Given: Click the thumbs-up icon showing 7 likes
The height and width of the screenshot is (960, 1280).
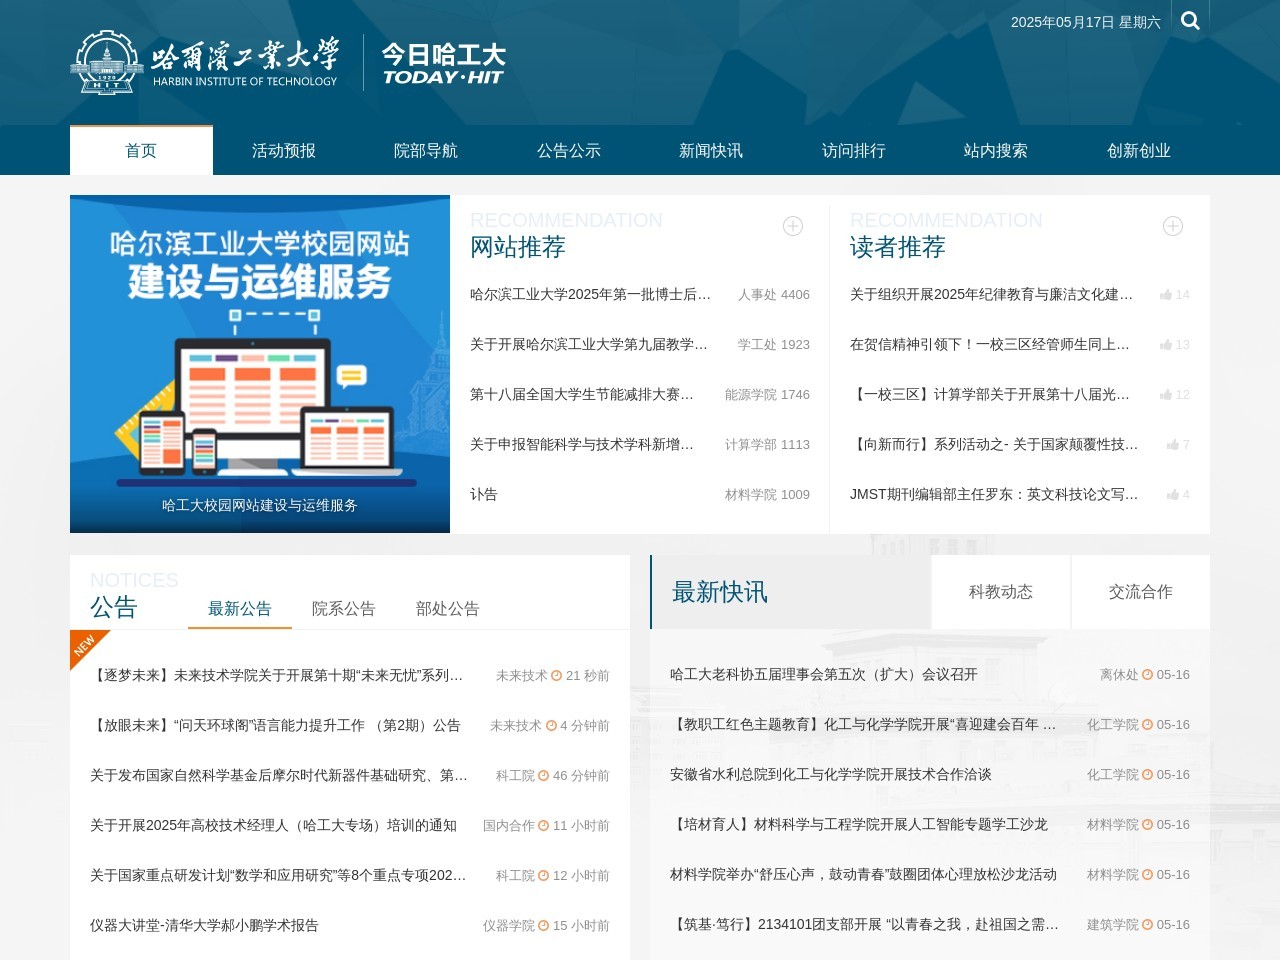Looking at the screenshot, I should (x=1173, y=445).
